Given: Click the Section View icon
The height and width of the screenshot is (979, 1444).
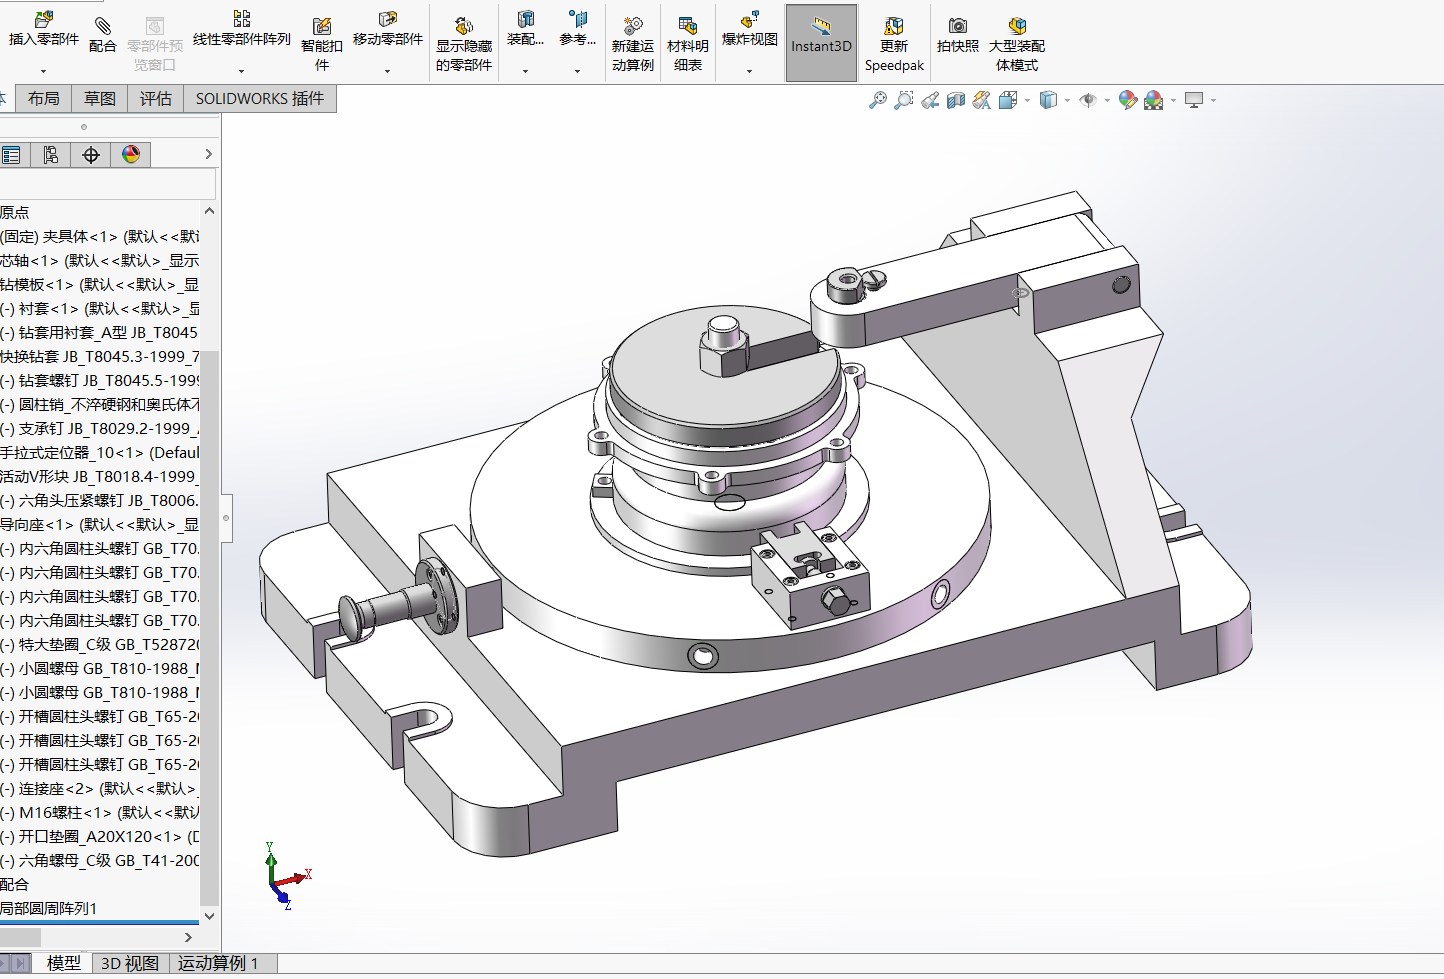Looking at the screenshot, I should tap(956, 100).
